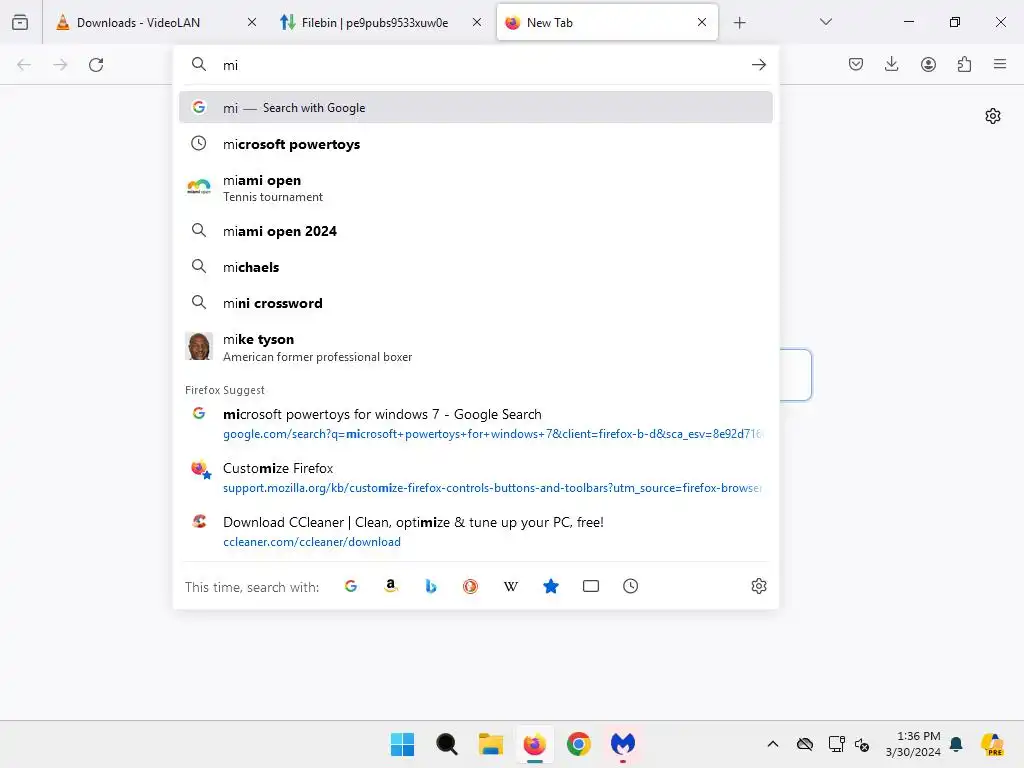Open search settings gear in dropdown
Image resolution: width=1024 pixels, height=768 pixels.
[758, 586]
